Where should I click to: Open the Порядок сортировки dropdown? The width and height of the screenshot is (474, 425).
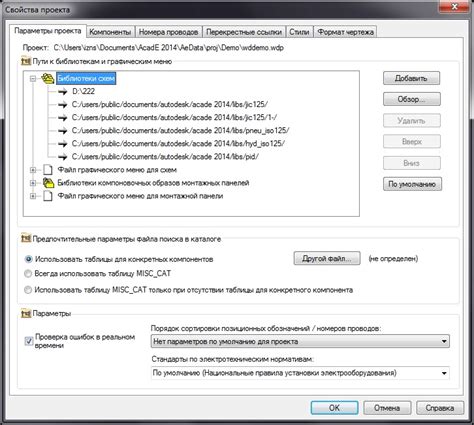tap(300, 341)
